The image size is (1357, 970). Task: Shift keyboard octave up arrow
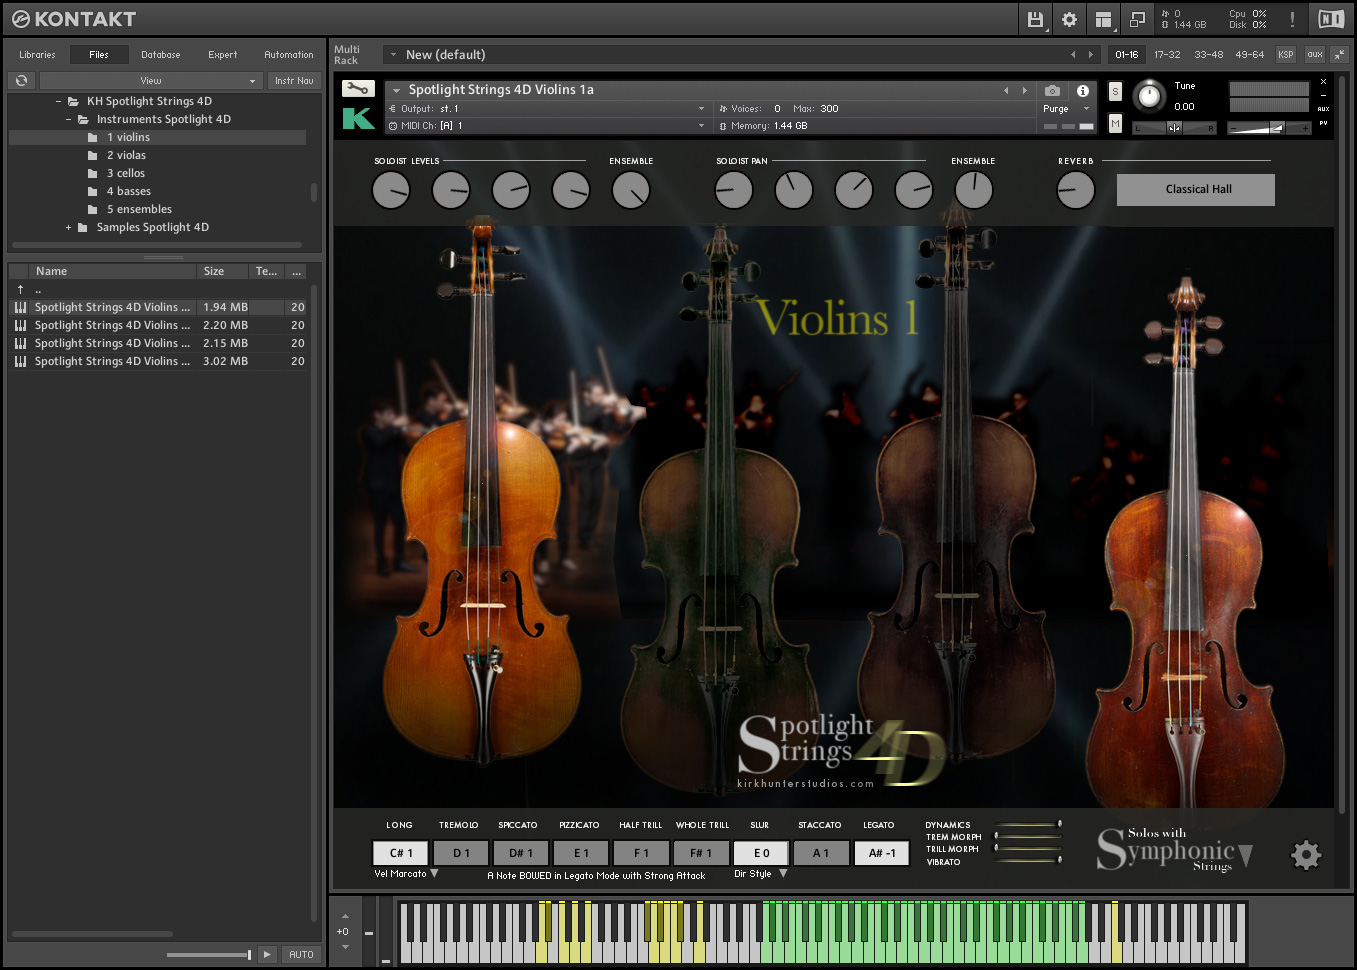(x=345, y=916)
